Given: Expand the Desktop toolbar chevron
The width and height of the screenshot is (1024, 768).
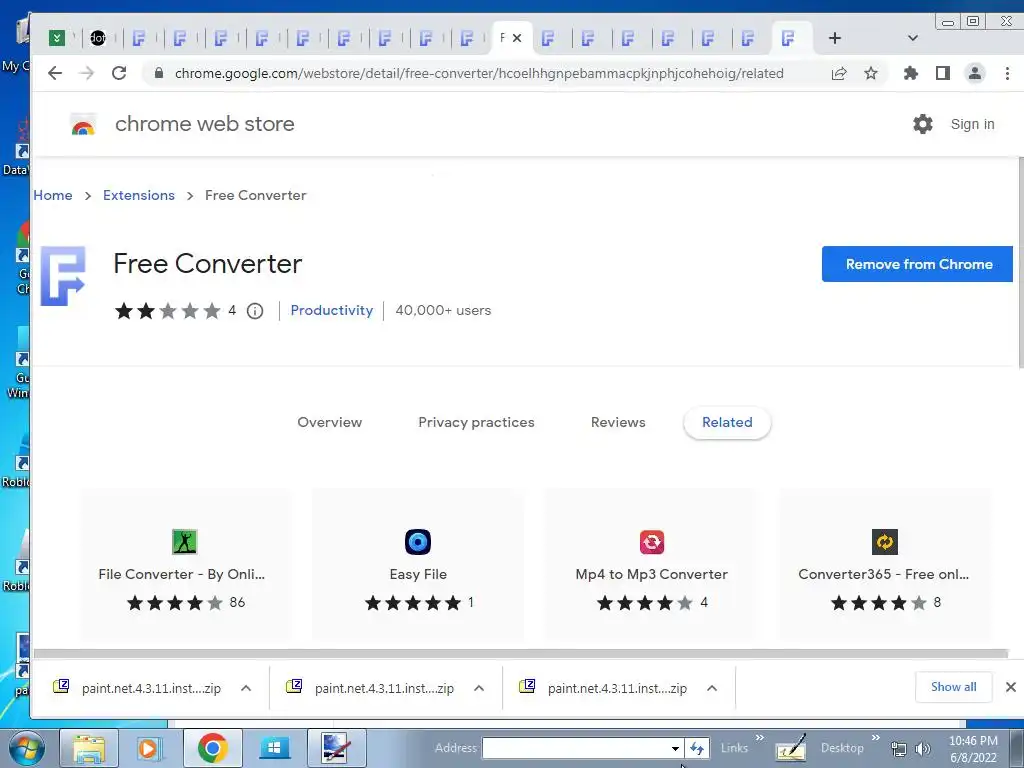Looking at the screenshot, I should 875,738.
